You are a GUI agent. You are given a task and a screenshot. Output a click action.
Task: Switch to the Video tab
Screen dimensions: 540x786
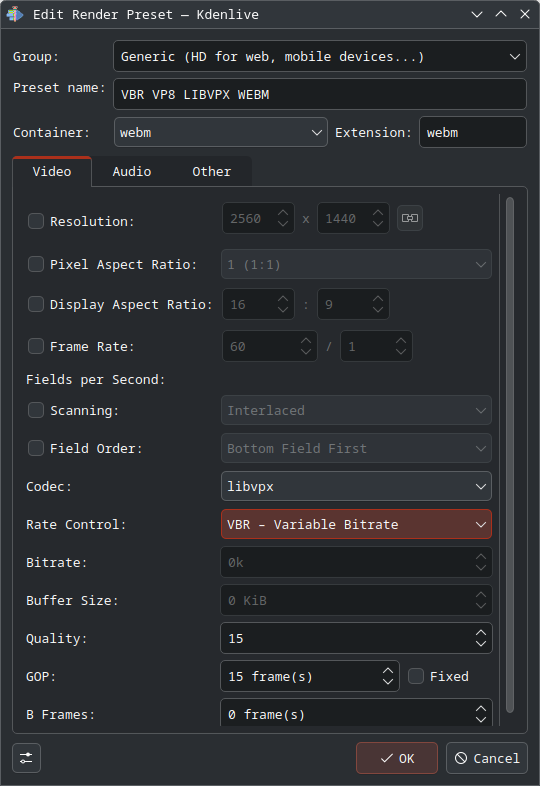pyautogui.click(x=52, y=171)
